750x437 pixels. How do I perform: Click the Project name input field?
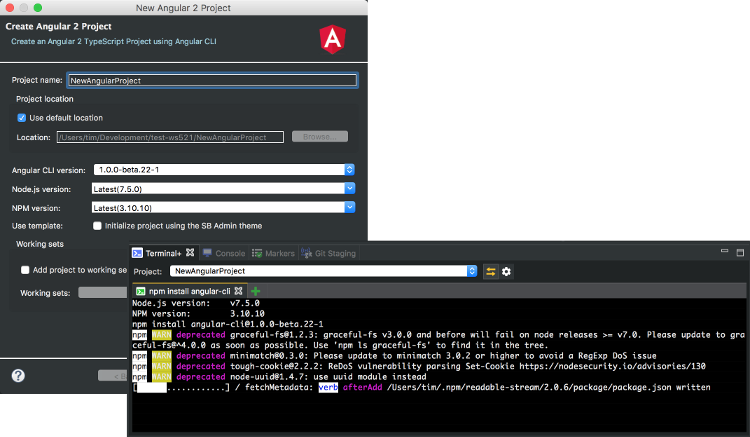(x=212, y=80)
